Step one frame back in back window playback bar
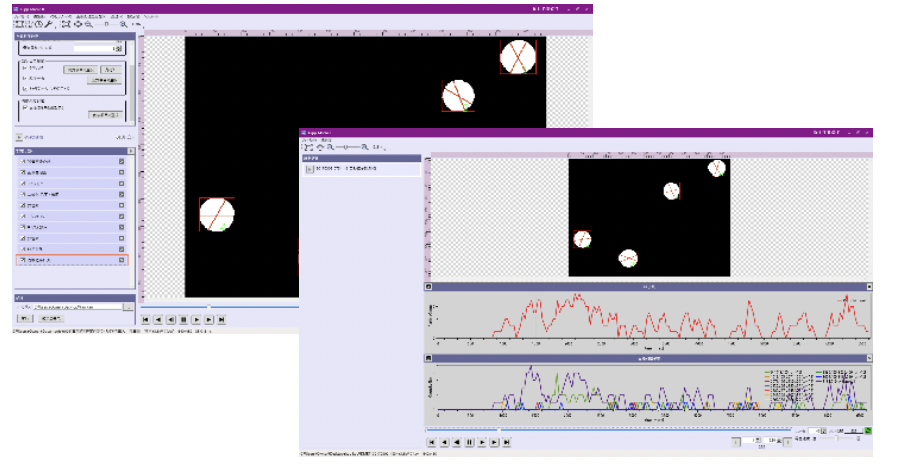Image resolution: width=914 pixels, height=474 pixels. tap(158, 319)
